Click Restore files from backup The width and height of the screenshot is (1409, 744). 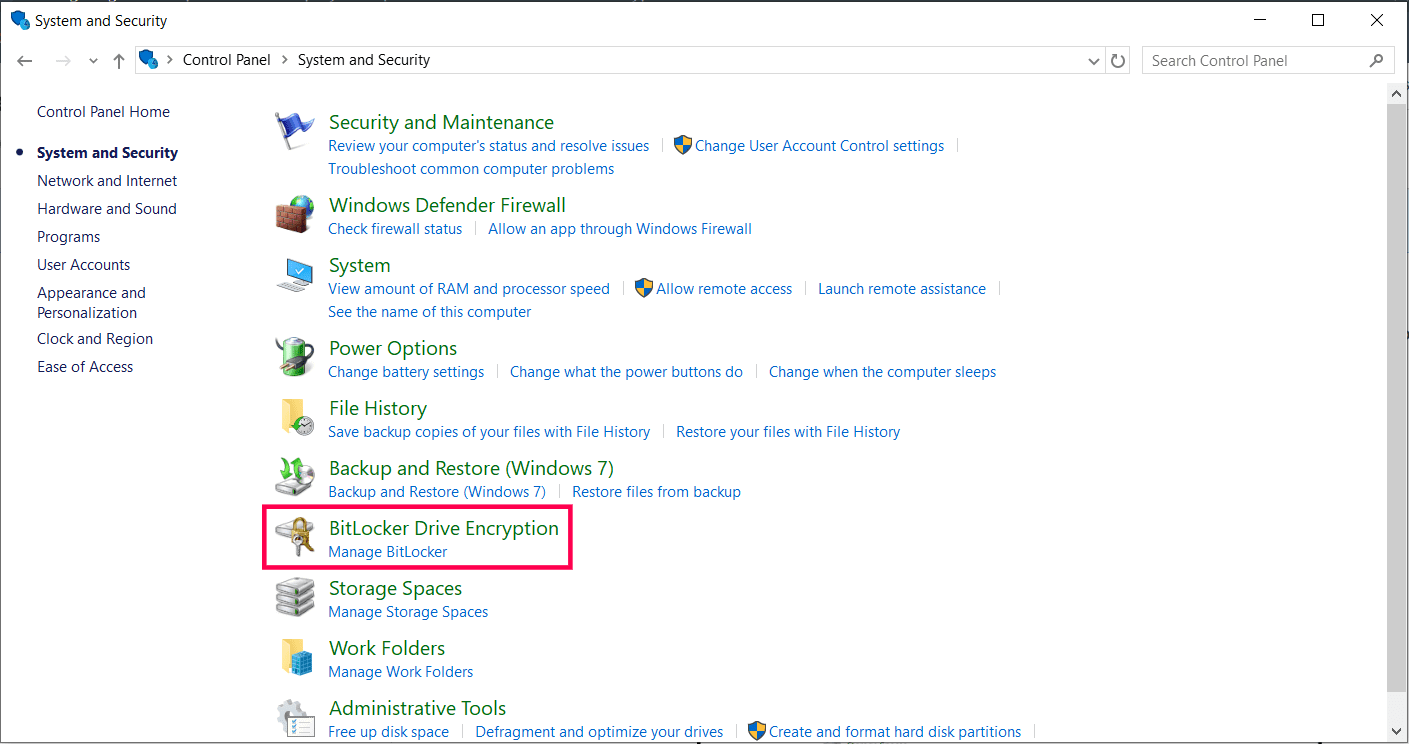tap(656, 492)
